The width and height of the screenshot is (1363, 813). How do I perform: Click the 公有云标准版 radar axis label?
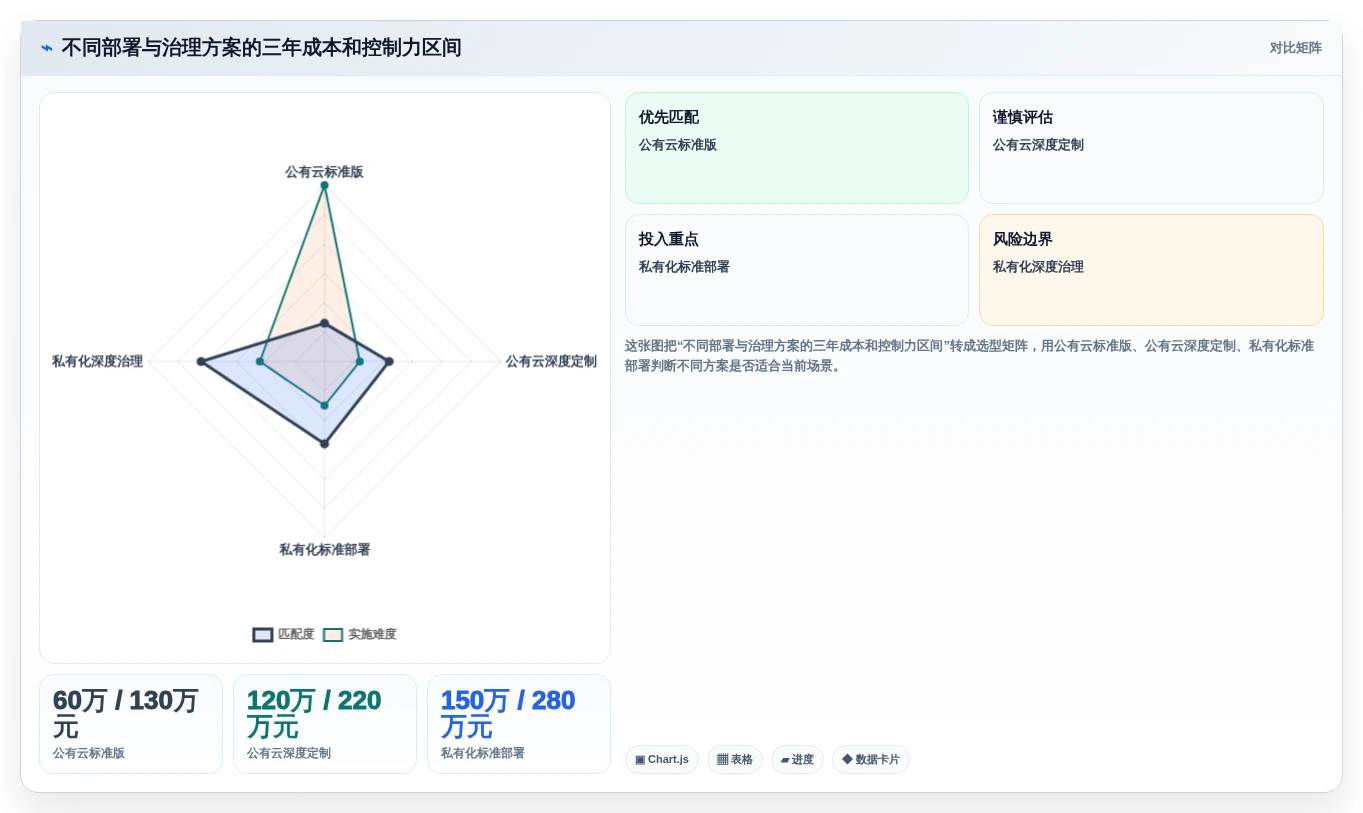point(324,172)
